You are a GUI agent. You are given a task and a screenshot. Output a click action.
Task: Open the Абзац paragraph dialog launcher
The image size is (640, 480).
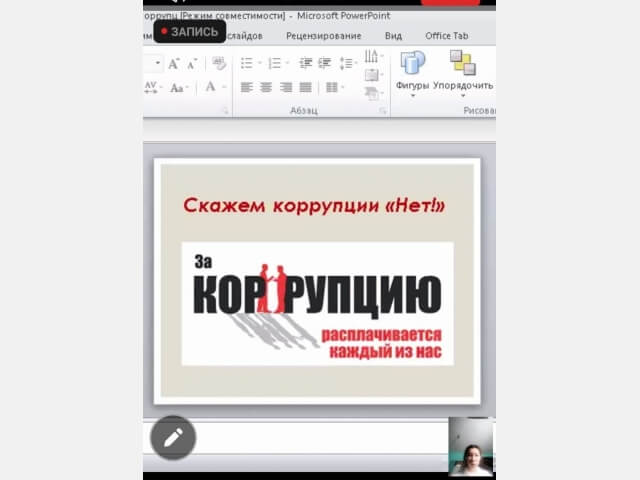coord(383,111)
